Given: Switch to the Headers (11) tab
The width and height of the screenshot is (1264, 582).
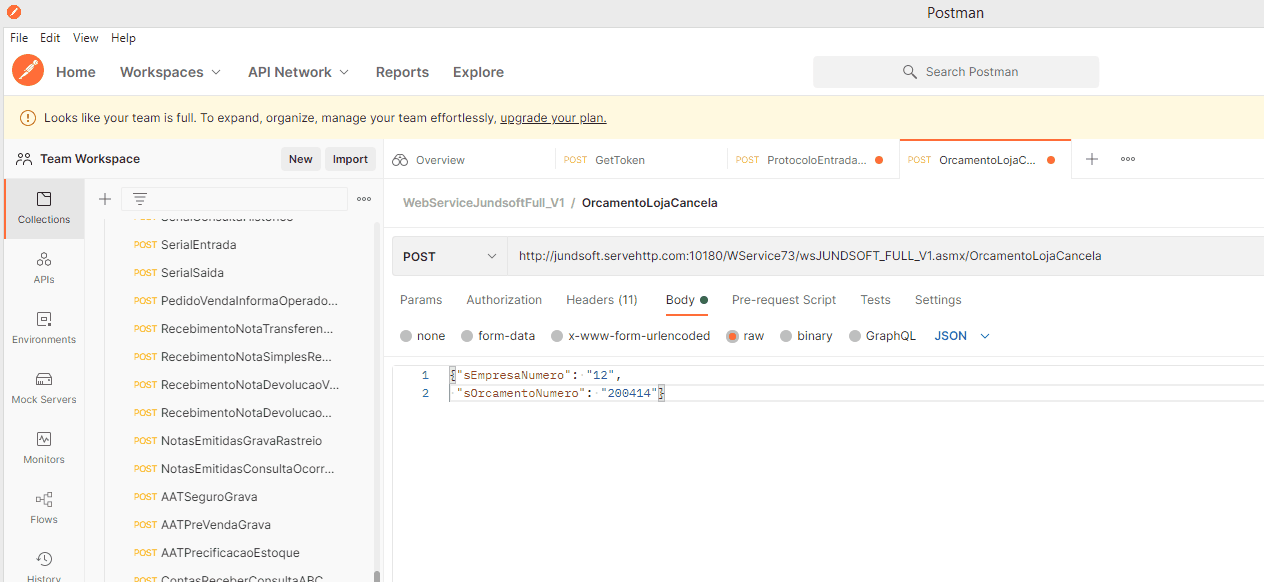Looking at the screenshot, I should [x=601, y=300].
